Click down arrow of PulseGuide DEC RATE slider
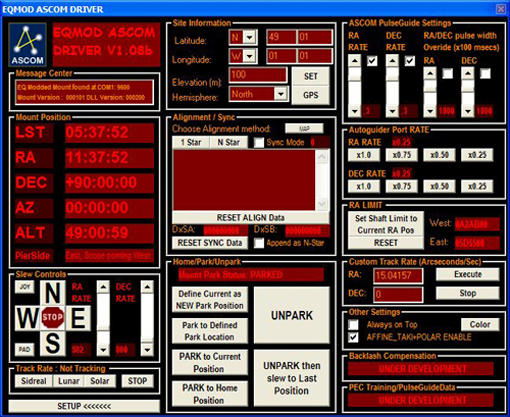 [x=392, y=111]
